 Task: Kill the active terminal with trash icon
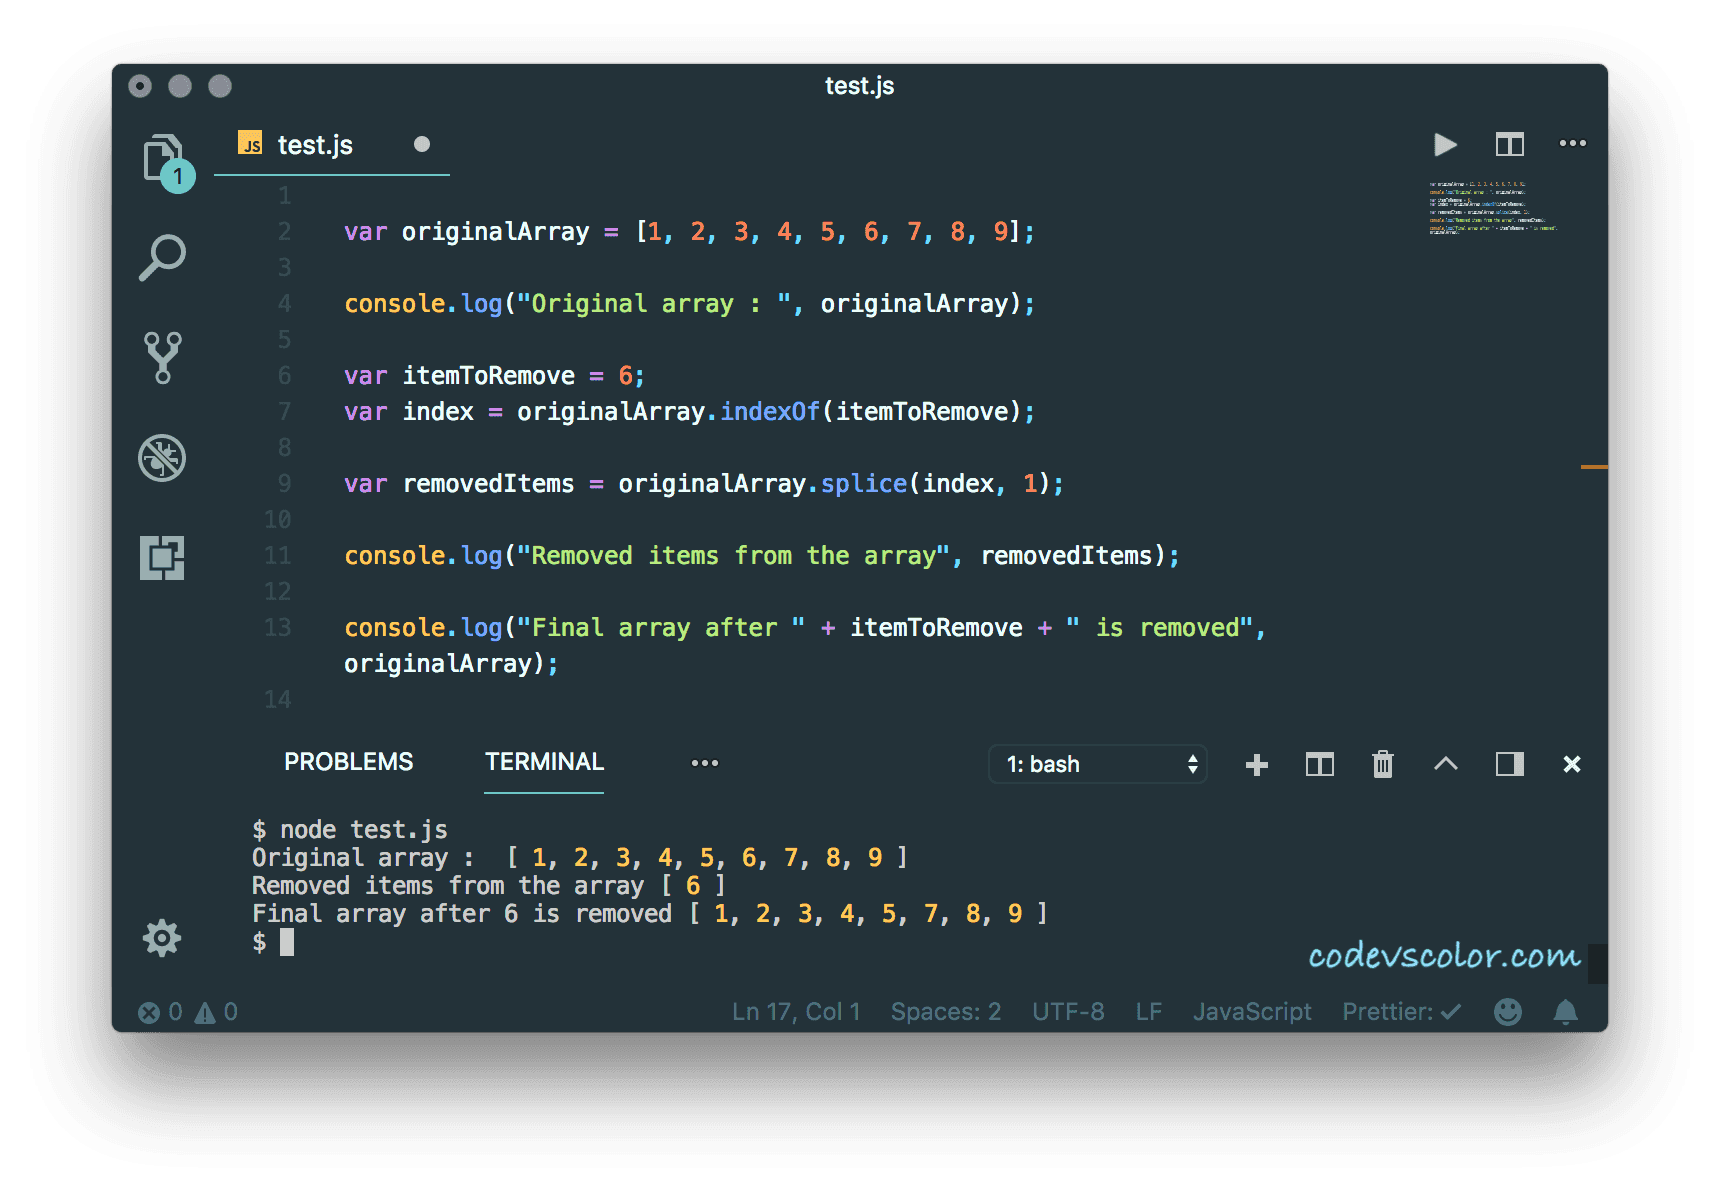tap(1382, 764)
